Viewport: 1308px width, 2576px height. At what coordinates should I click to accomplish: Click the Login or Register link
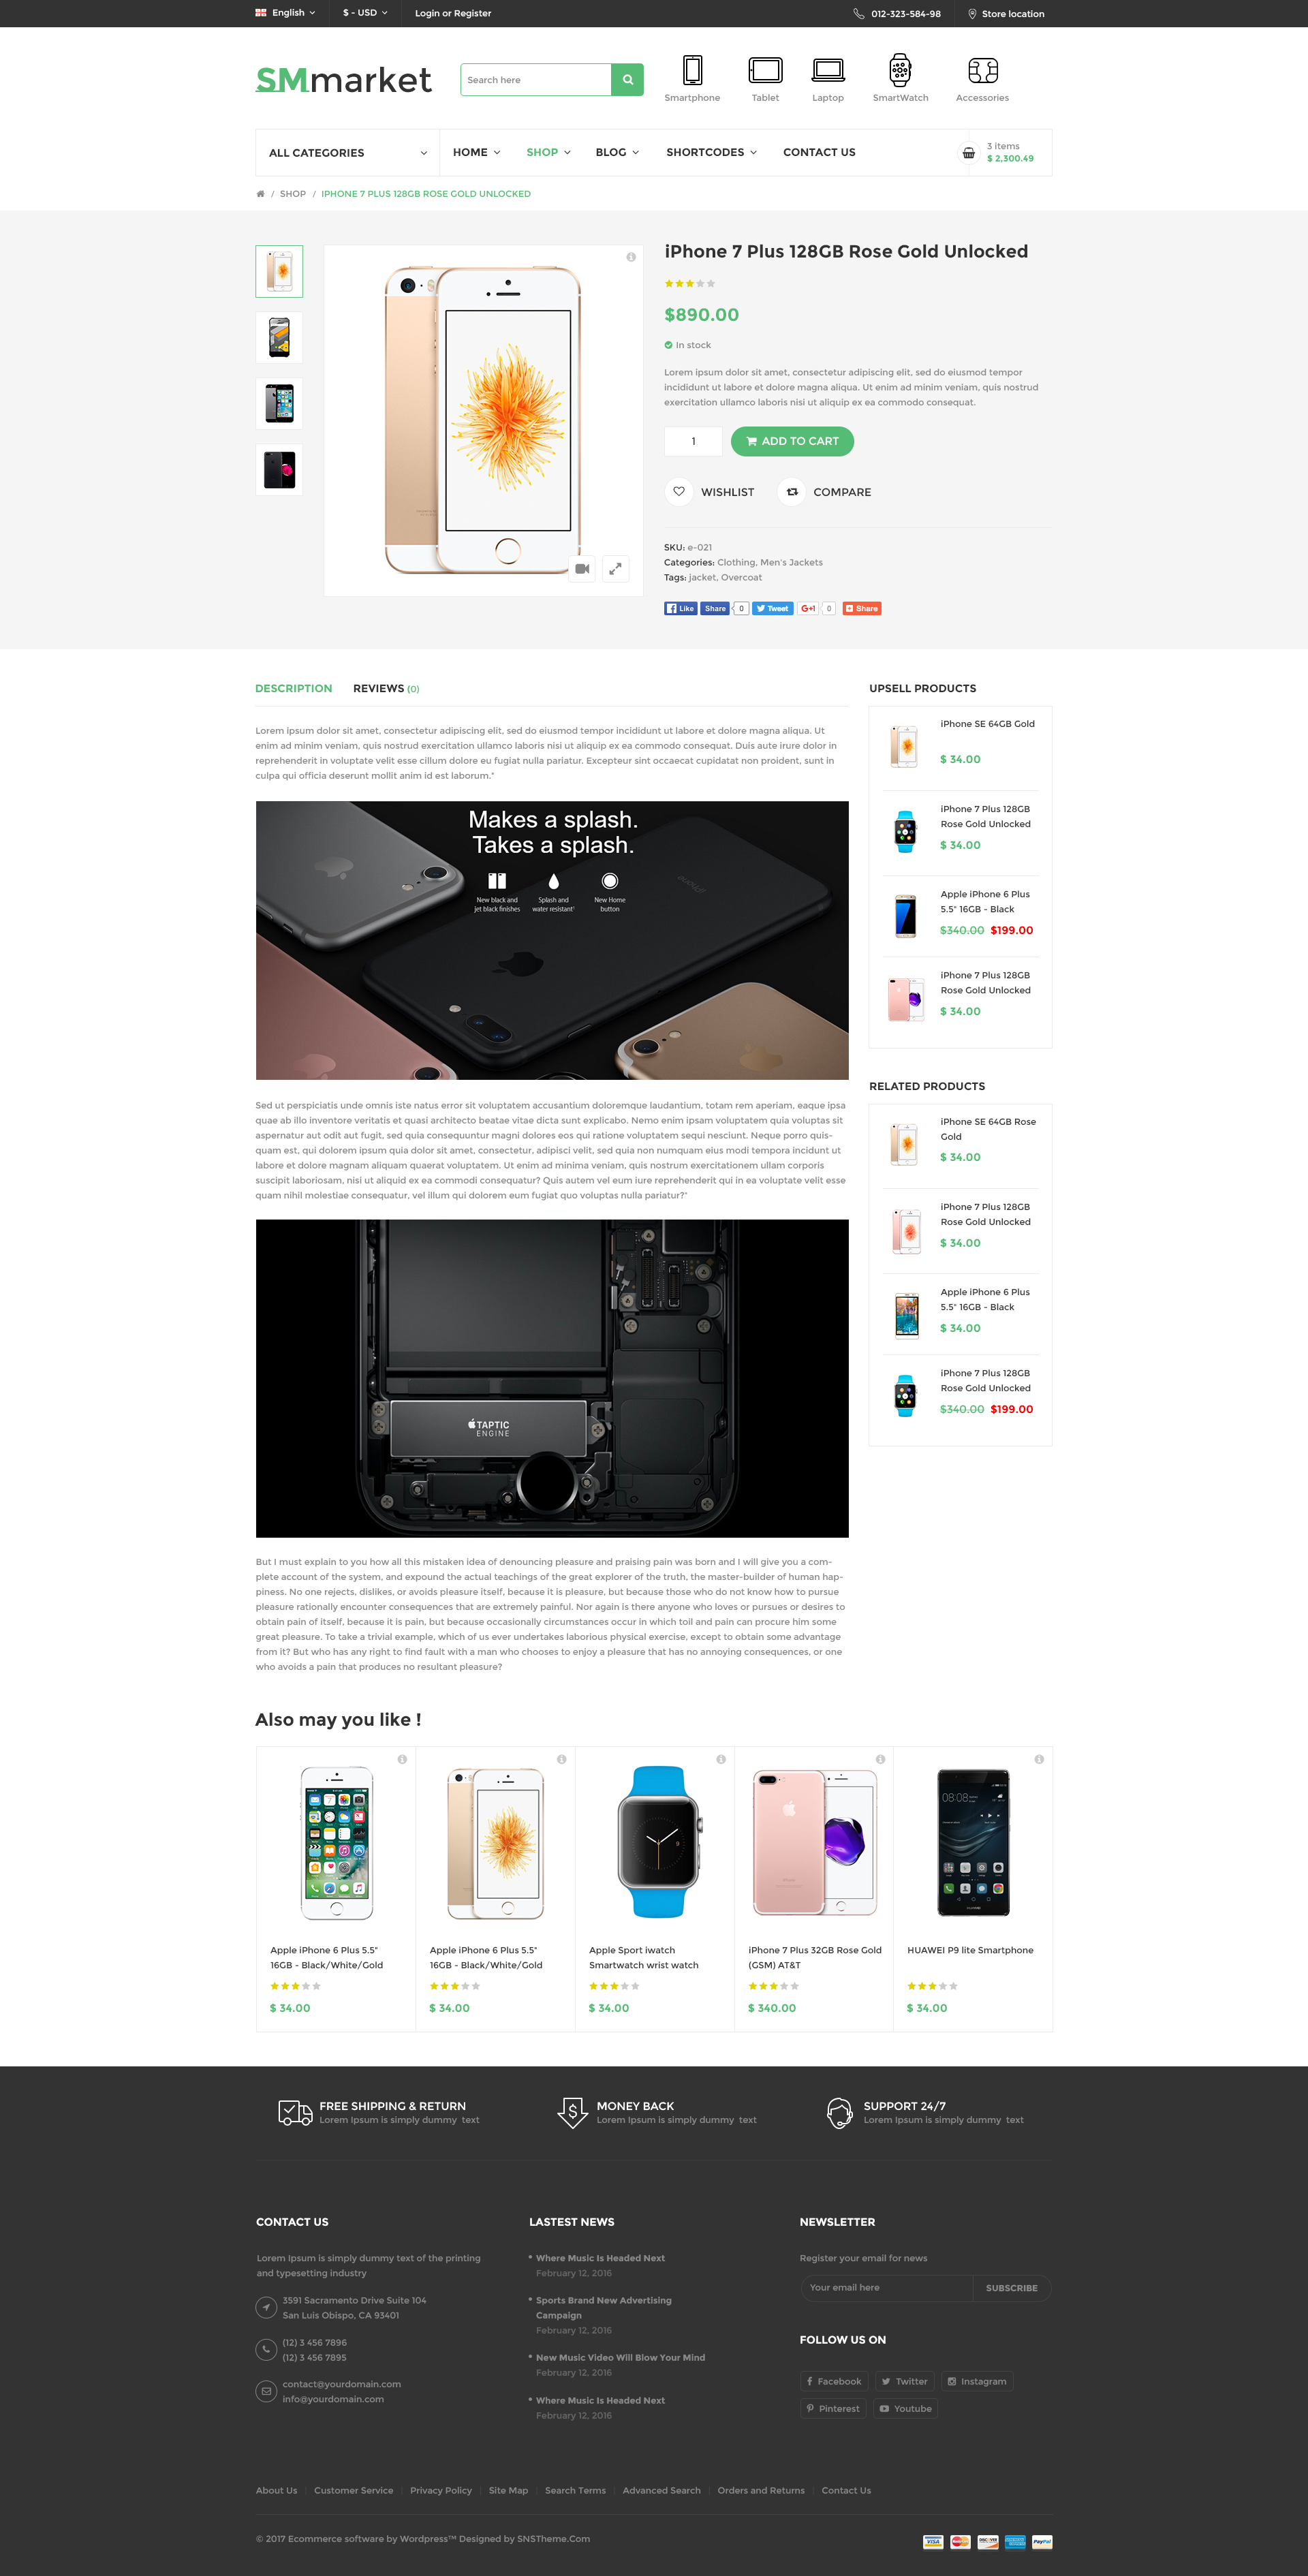(453, 13)
